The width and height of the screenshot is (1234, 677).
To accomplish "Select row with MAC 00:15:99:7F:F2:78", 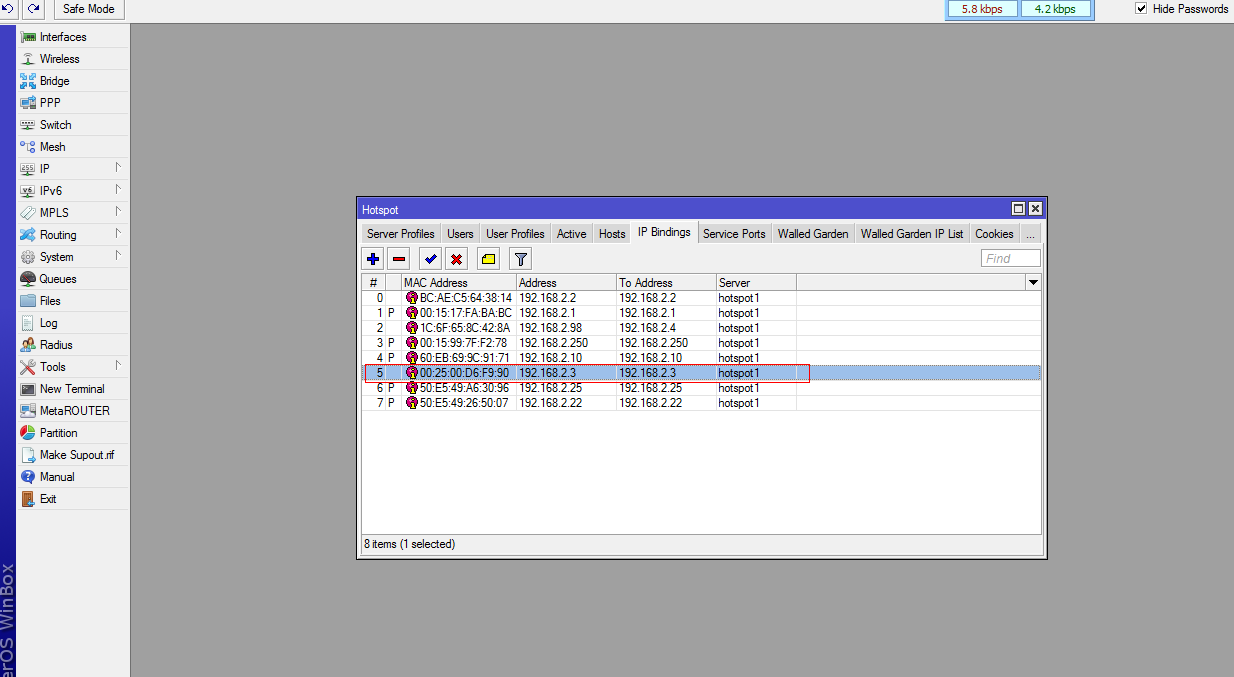I will pyautogui.click(x=702, y=343).
